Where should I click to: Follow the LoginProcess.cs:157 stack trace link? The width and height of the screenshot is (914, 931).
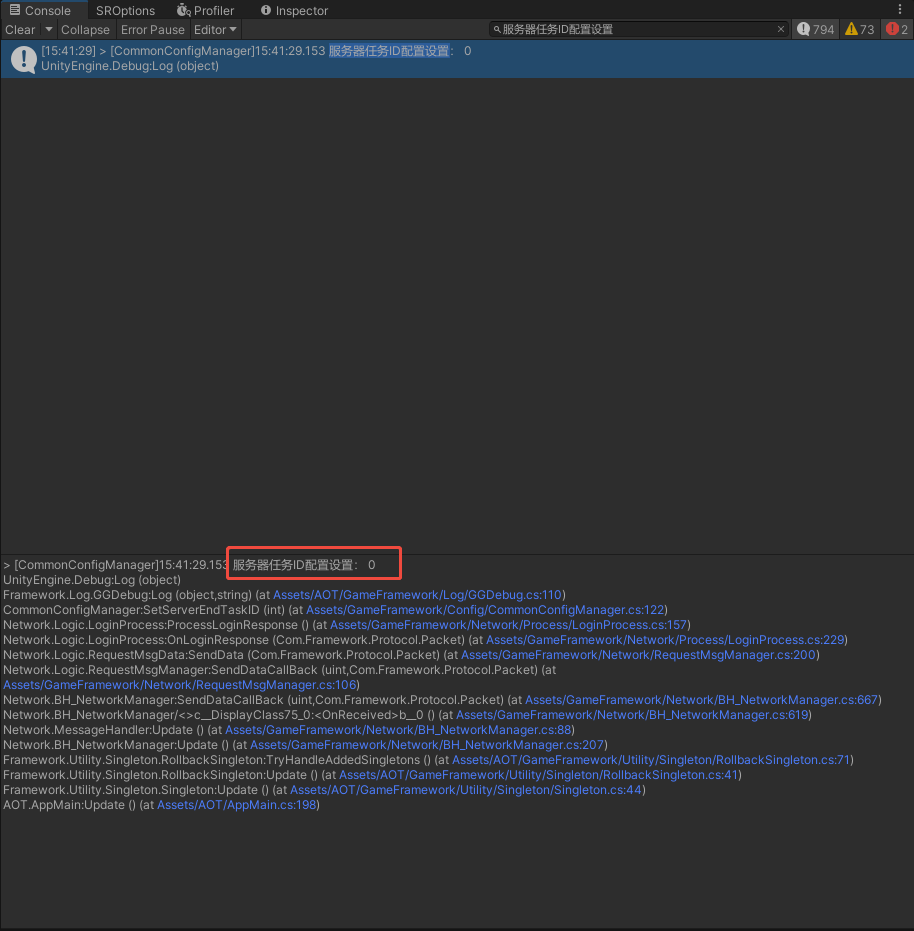click(508, 625)
